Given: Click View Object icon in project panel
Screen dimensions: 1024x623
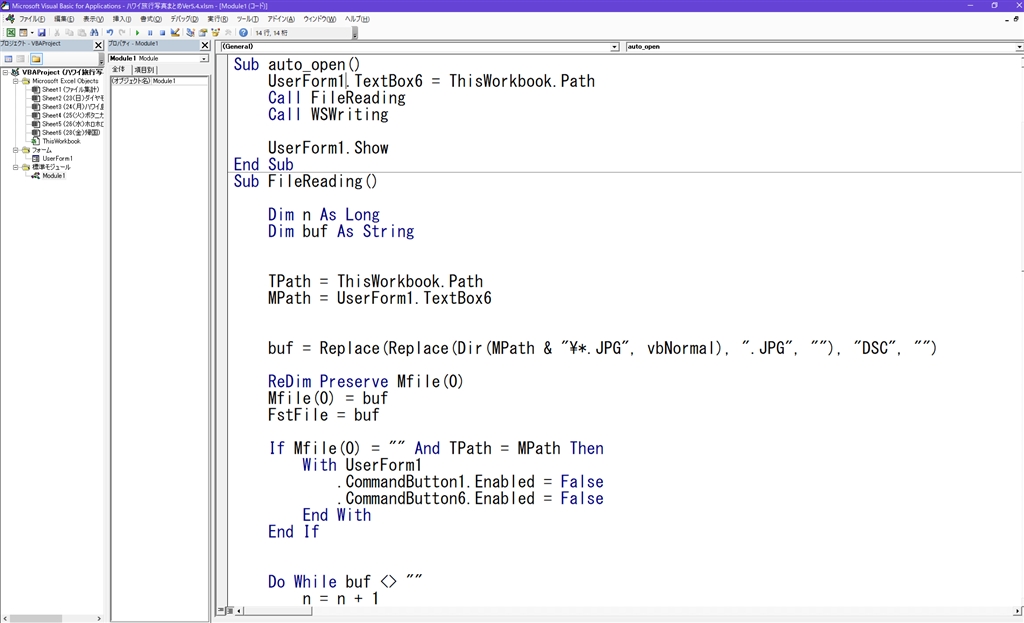Looking at the screenshot, I should coord(21,59).
